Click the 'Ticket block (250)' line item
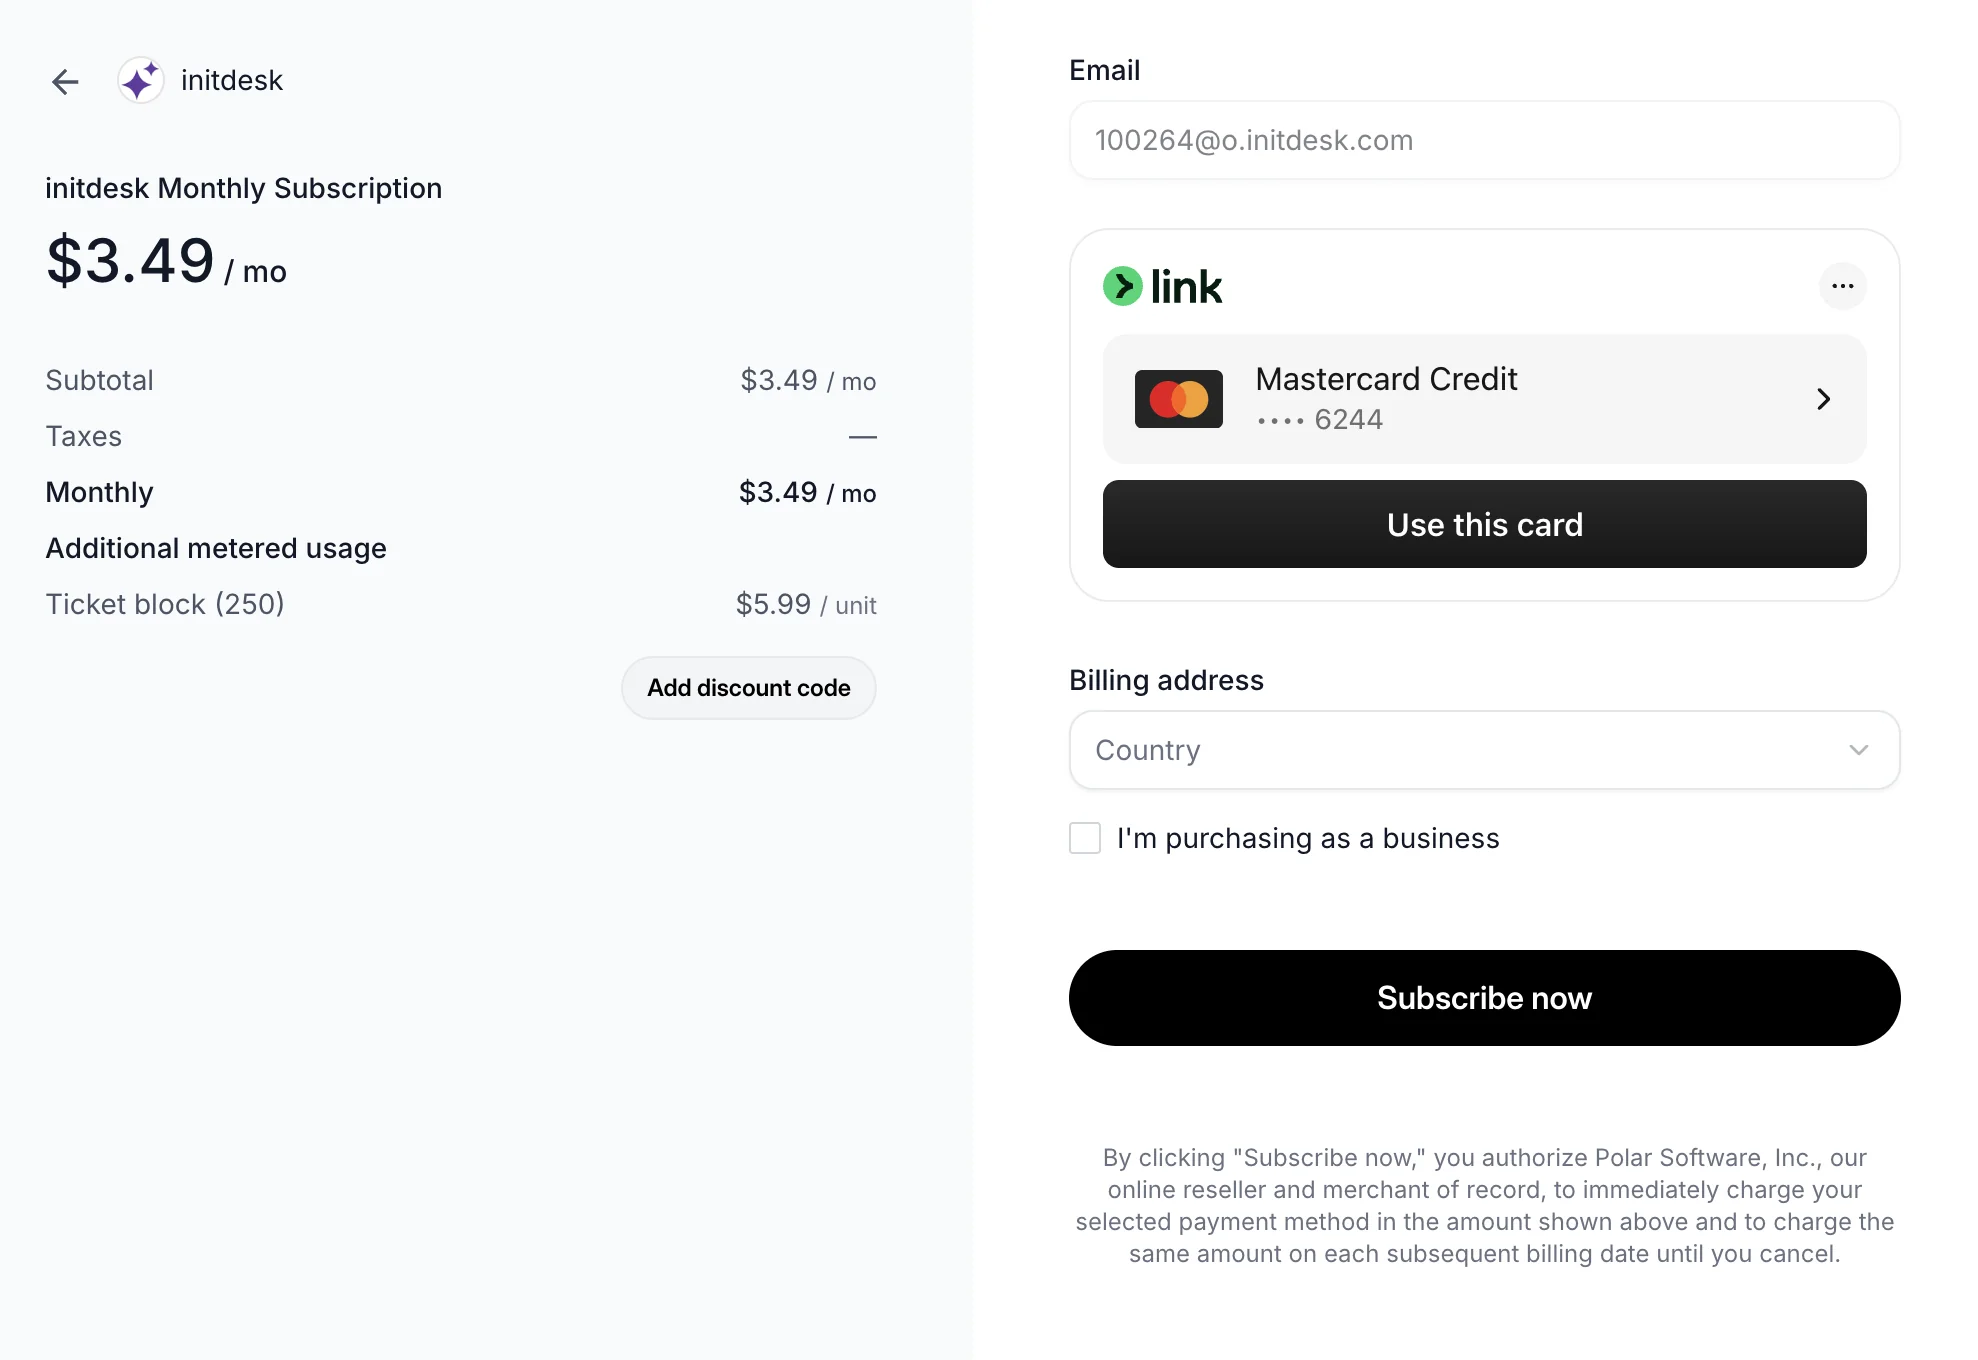Image resolution: width=1978 pixels, height=1360 pixels. [164, 604]
